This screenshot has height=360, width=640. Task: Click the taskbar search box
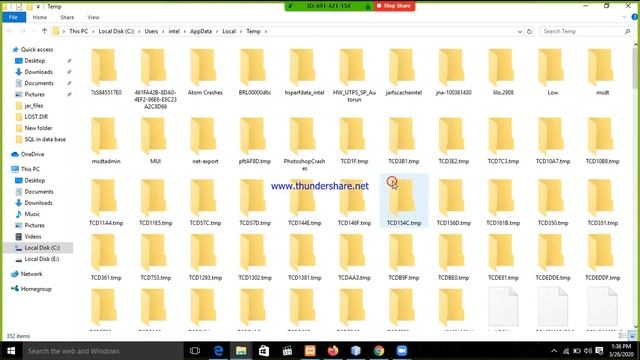[102, 351]
